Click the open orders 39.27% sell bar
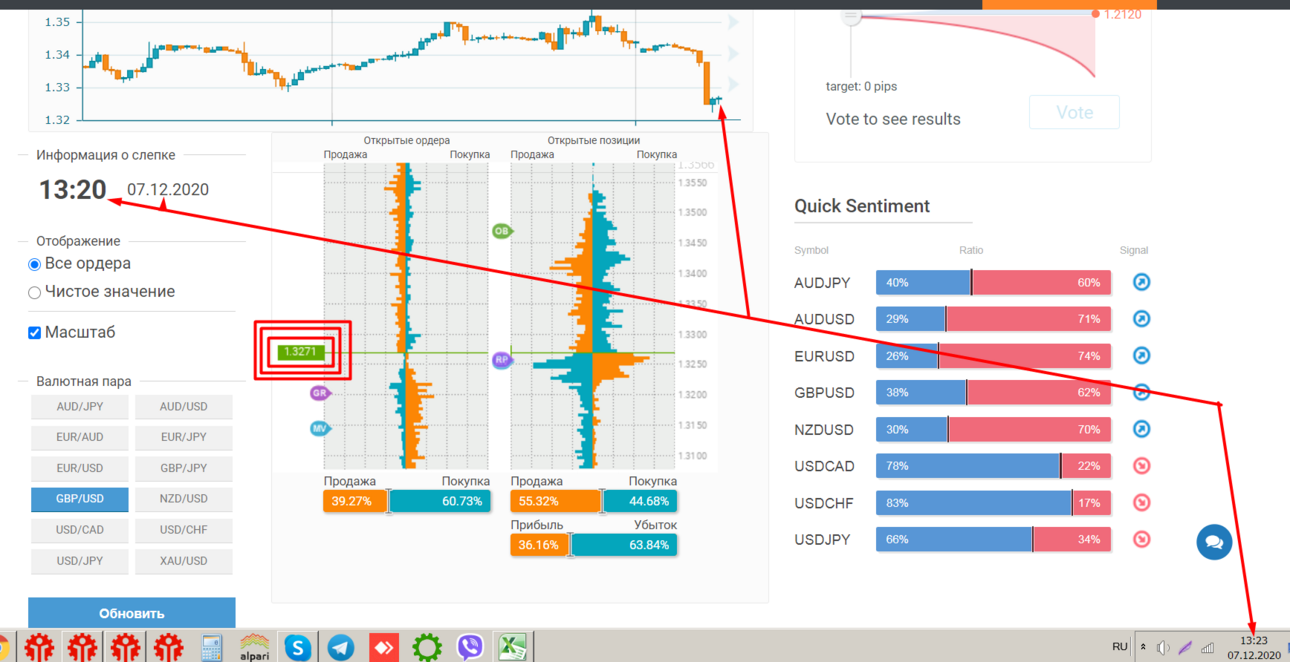Screen dimensions: 1290x662 tap(355, 501)
